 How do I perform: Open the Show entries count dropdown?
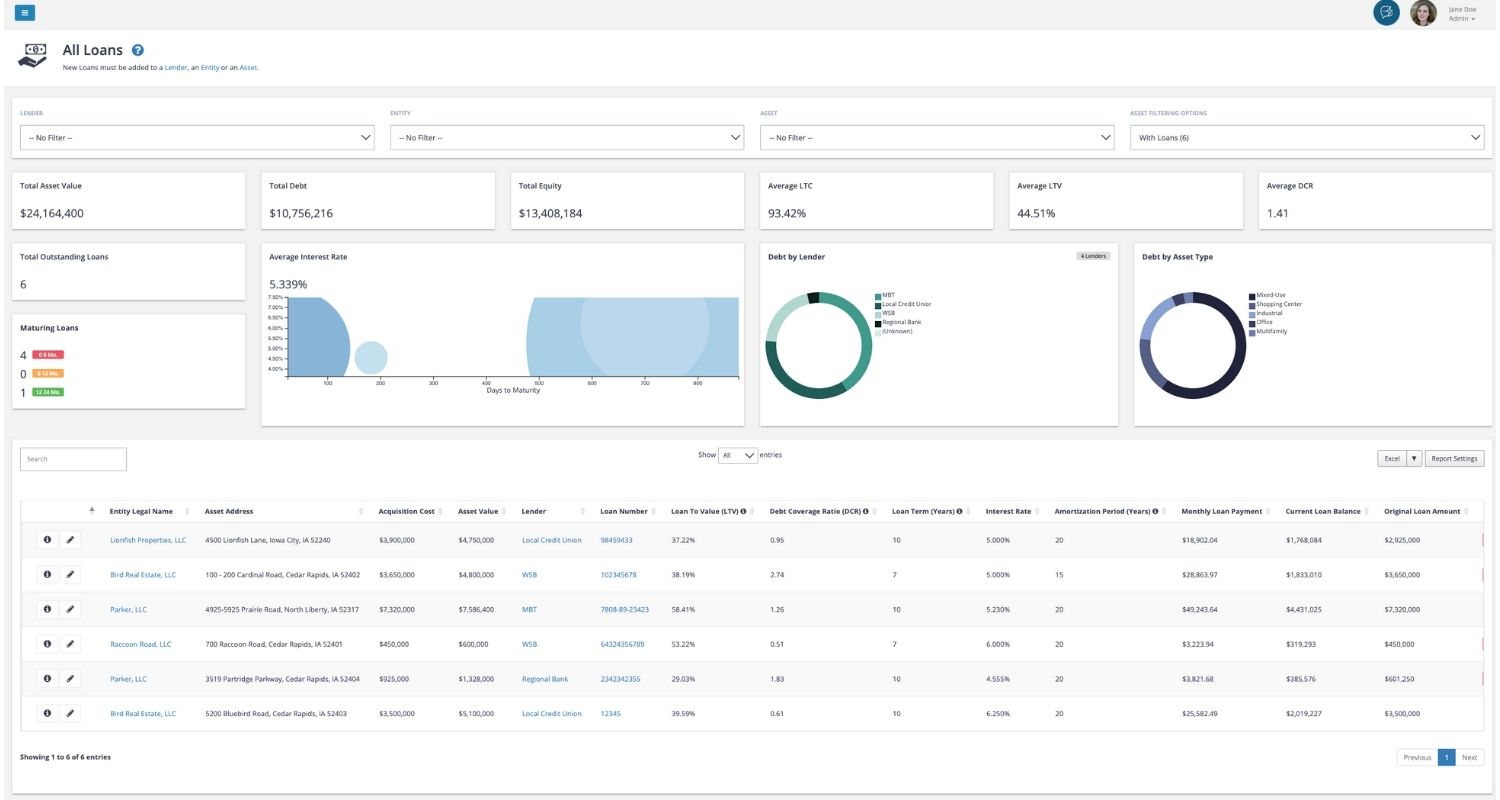(x=738, y=455)
